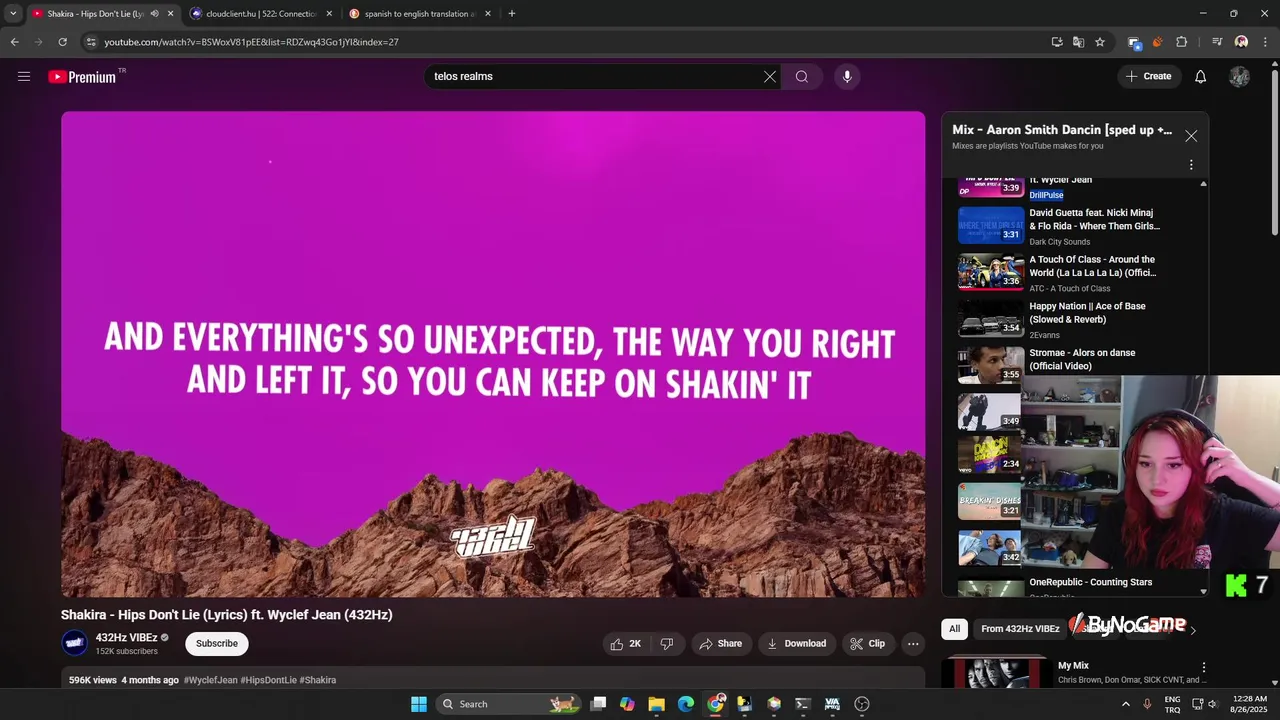Share the video
Screen dimensions: 1280x720
click(720, 644)
